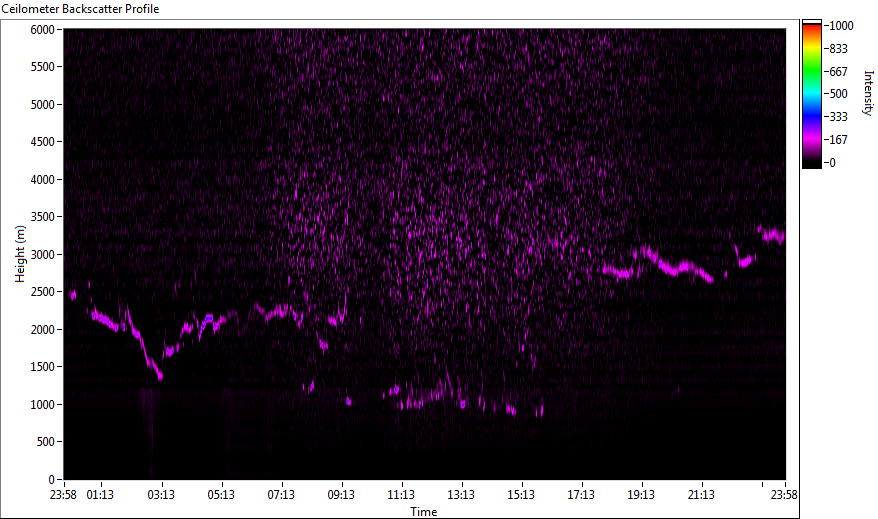Select the 167 value on the color scale
Screen dimensions: 878x519
point(838,140)
